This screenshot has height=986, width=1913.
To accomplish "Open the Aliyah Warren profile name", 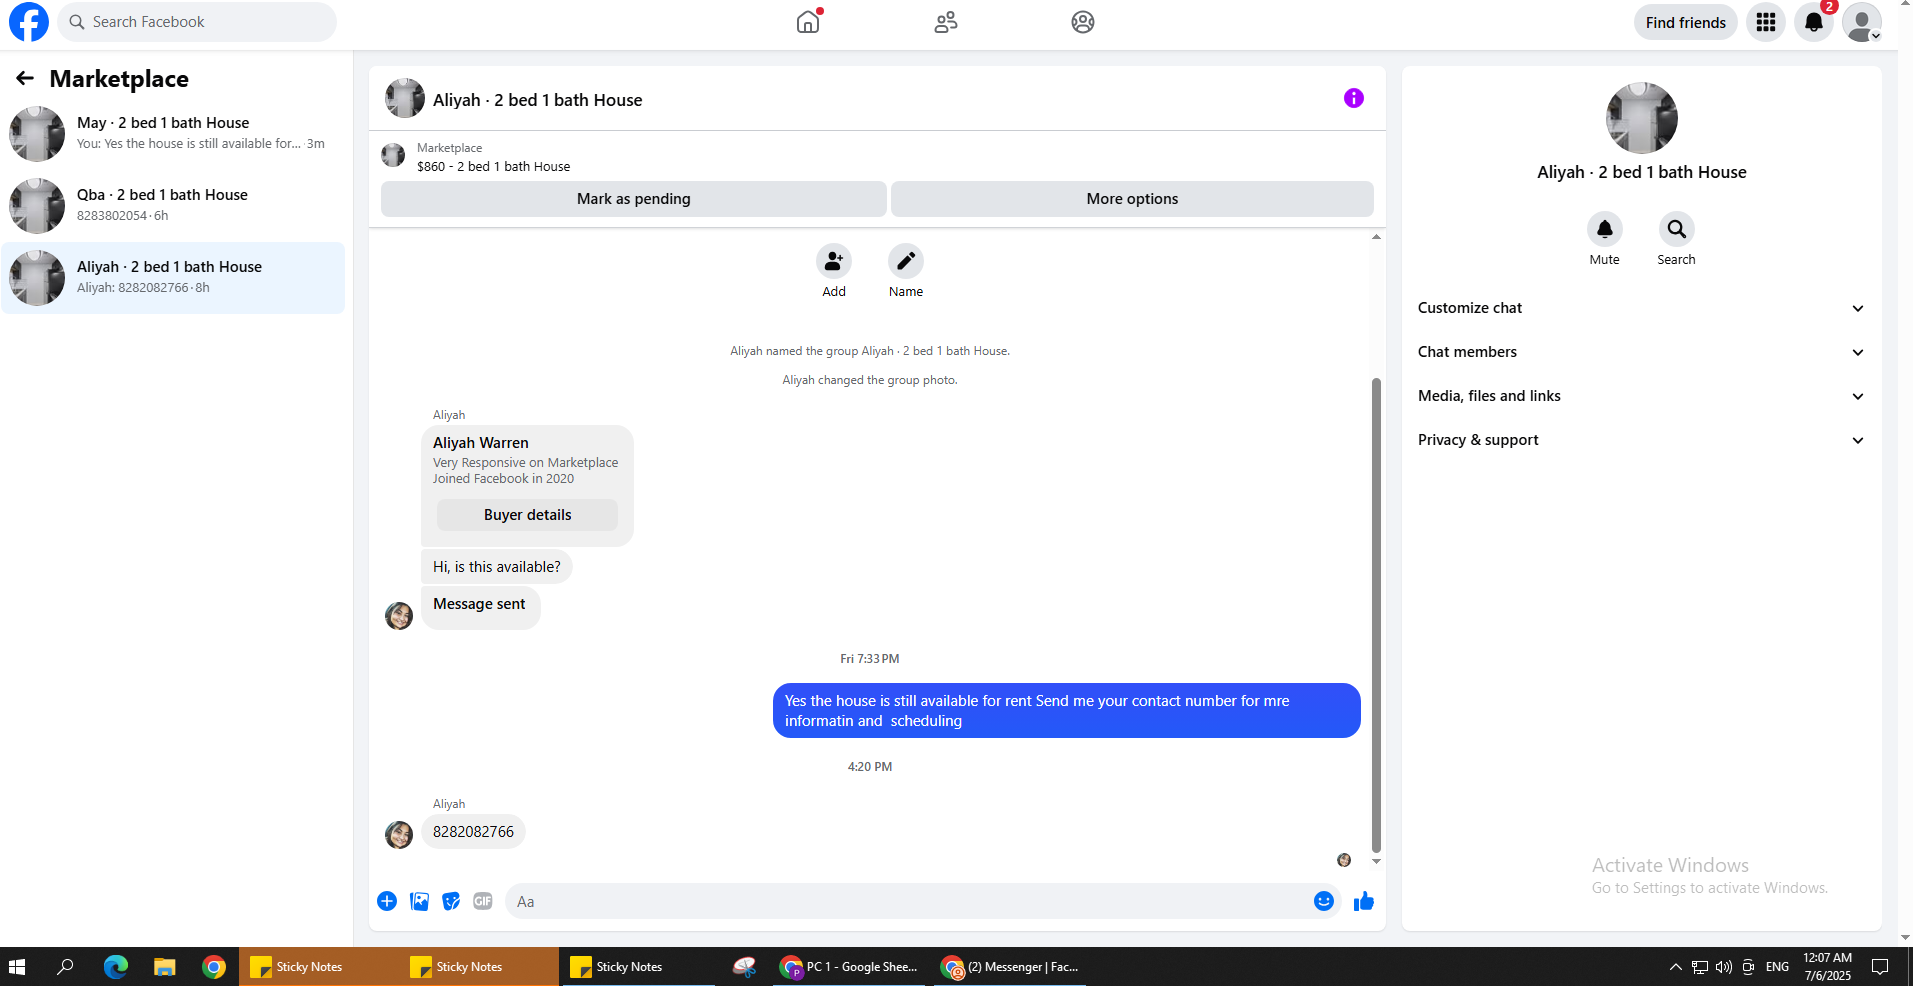I will pos(481,443).
